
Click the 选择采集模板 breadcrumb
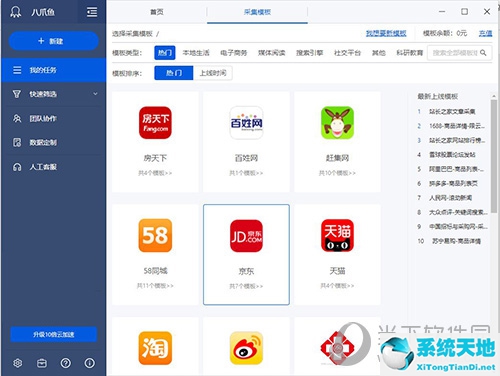(132, 33)
